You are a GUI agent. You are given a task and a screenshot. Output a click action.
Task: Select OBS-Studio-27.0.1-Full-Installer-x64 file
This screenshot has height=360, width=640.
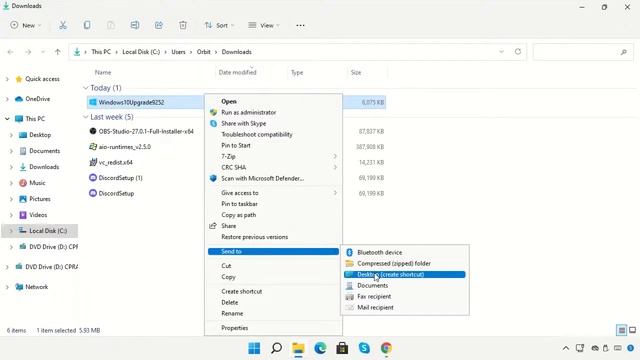click(146, 131)
